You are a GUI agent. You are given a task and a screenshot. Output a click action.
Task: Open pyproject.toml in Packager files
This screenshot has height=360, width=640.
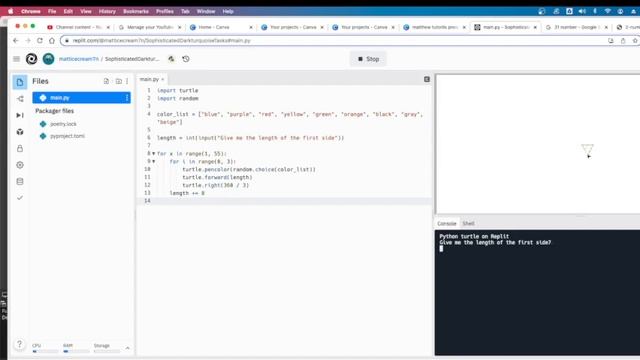(67, 136)
